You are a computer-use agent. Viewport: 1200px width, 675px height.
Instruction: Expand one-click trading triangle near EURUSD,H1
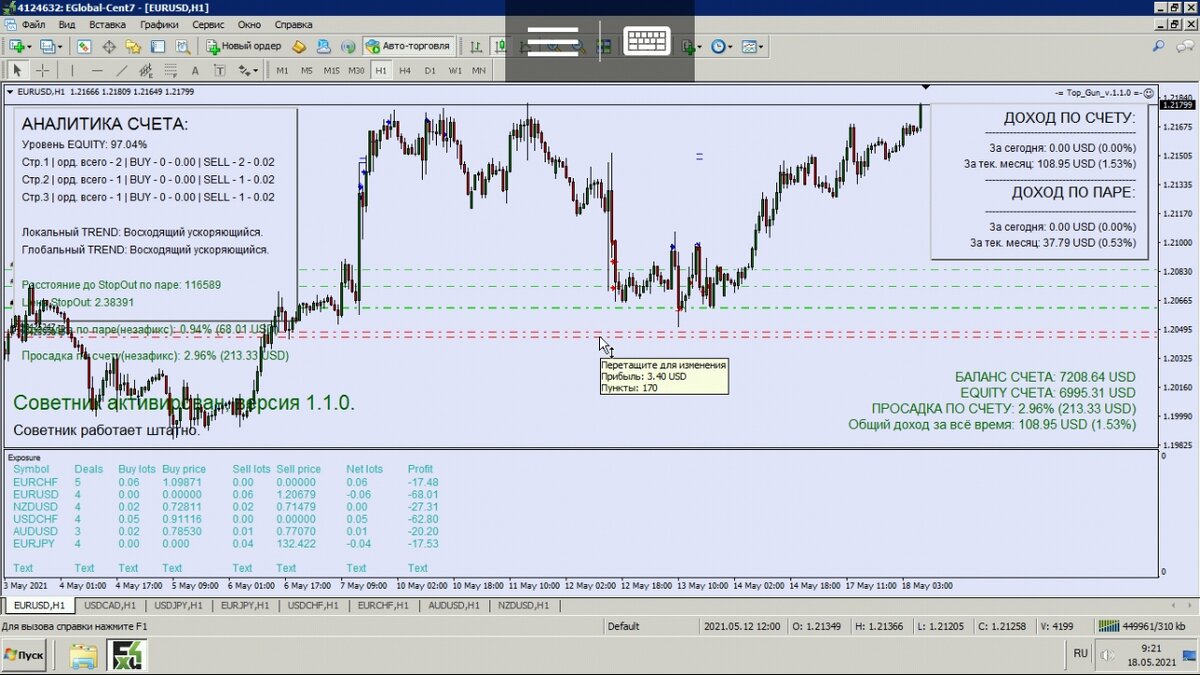(11, 92)
